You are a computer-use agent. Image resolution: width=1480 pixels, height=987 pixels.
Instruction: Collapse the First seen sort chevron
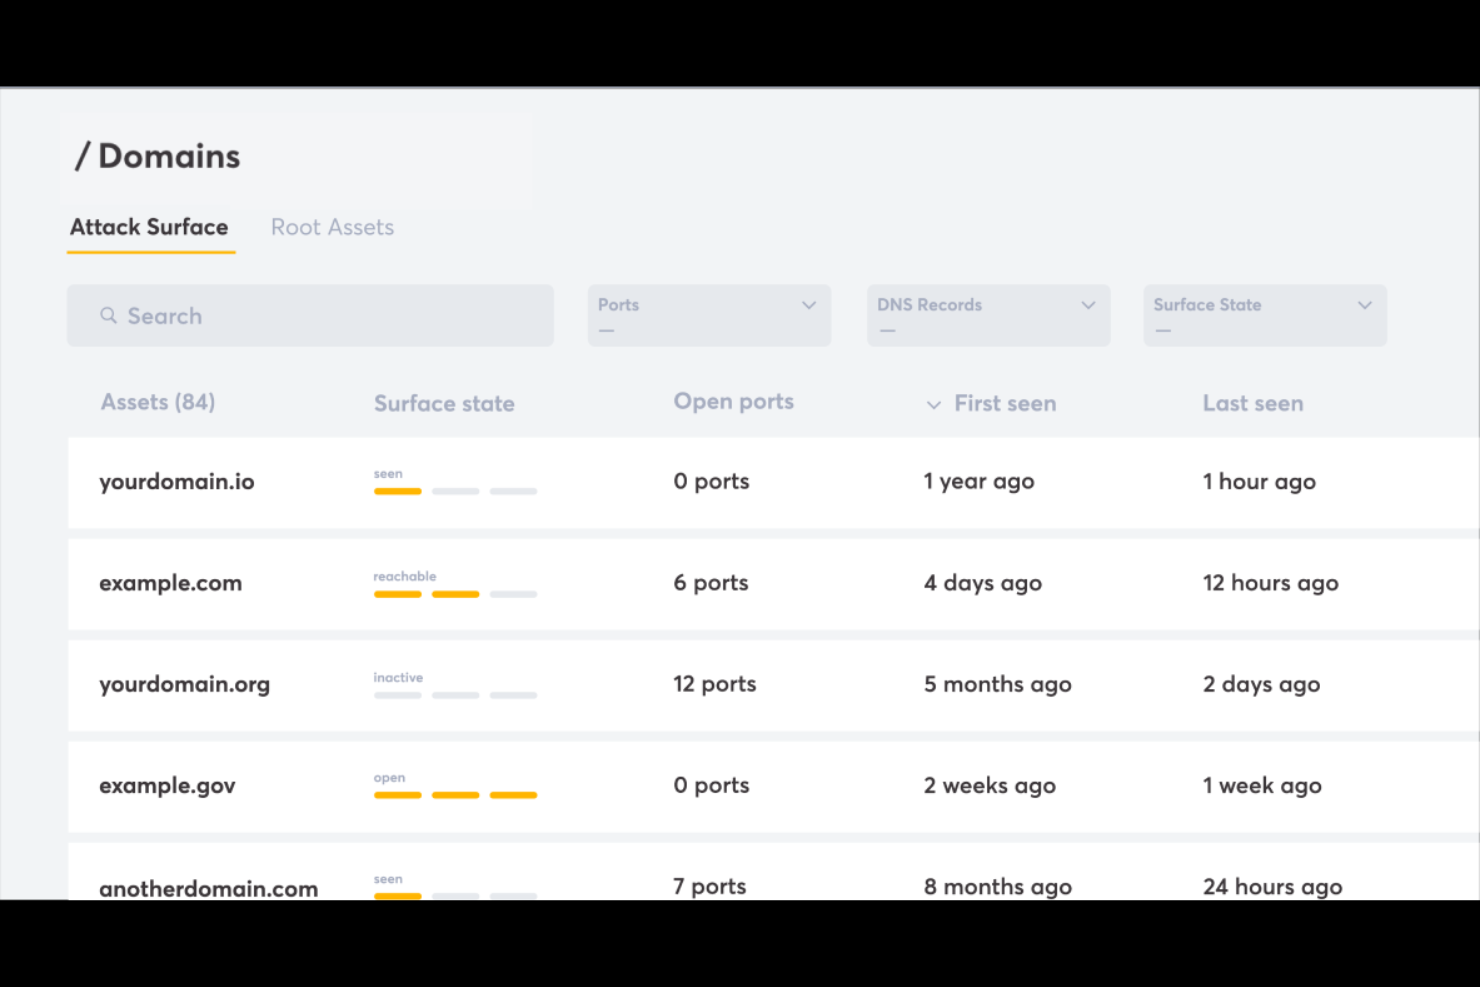pyautogui.click(x=933, y=405)
